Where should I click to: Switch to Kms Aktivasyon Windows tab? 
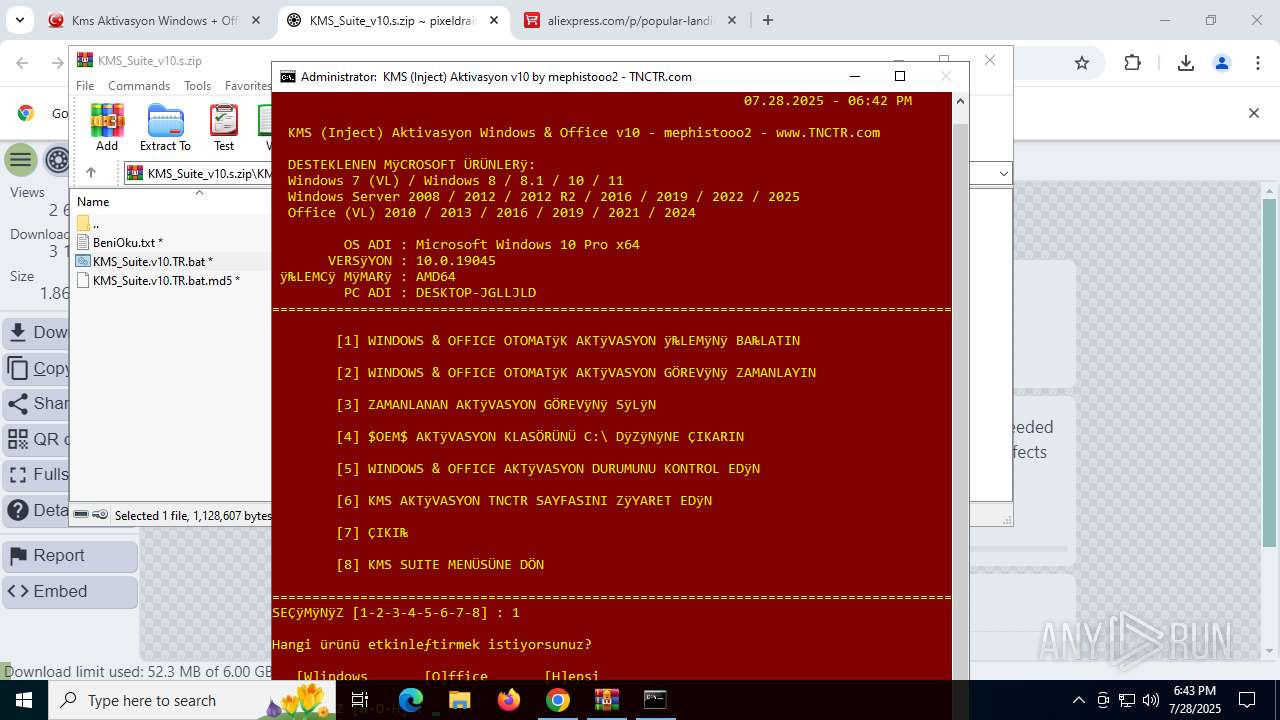tap(154, 20)
